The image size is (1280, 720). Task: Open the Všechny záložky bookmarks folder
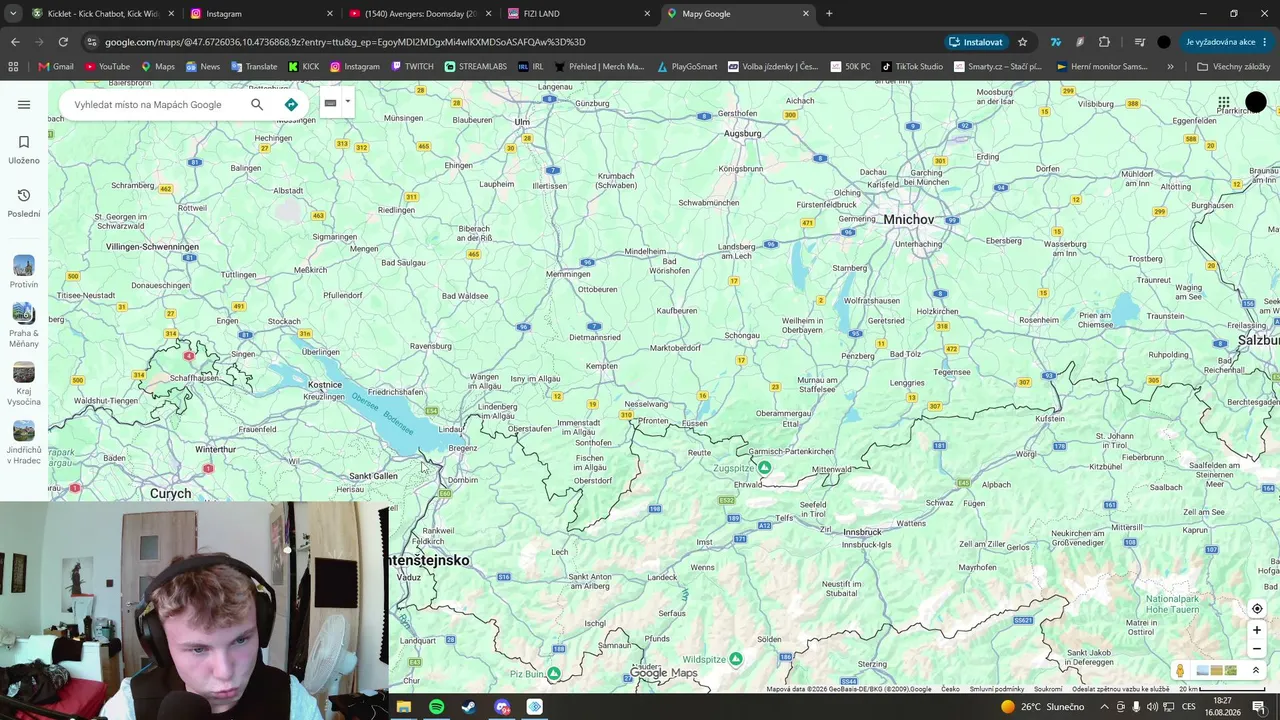pos(1233,67)
